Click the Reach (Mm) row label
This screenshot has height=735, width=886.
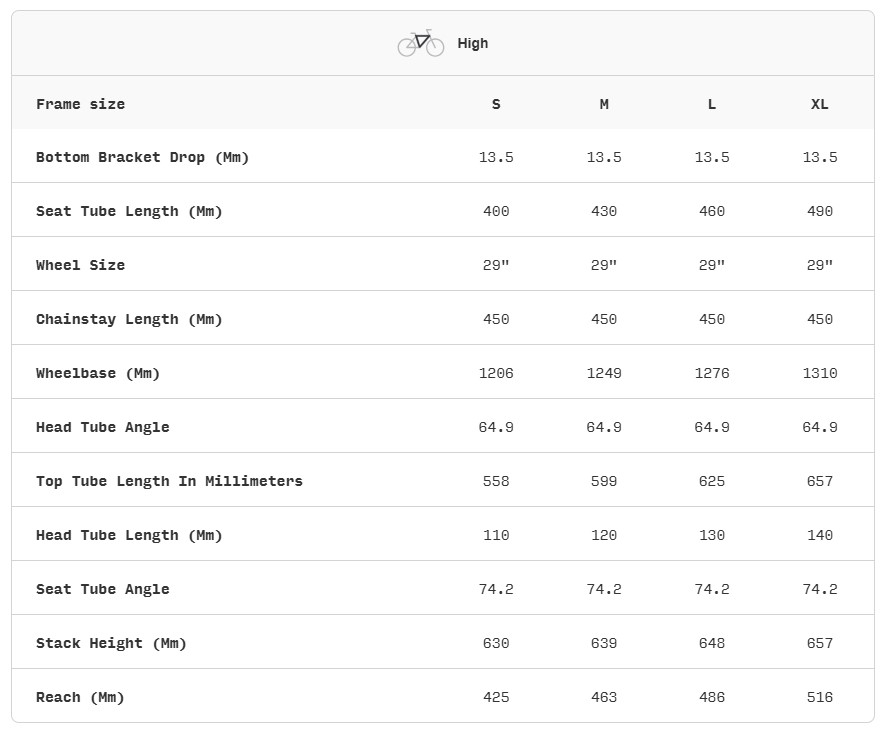[80, 698]
